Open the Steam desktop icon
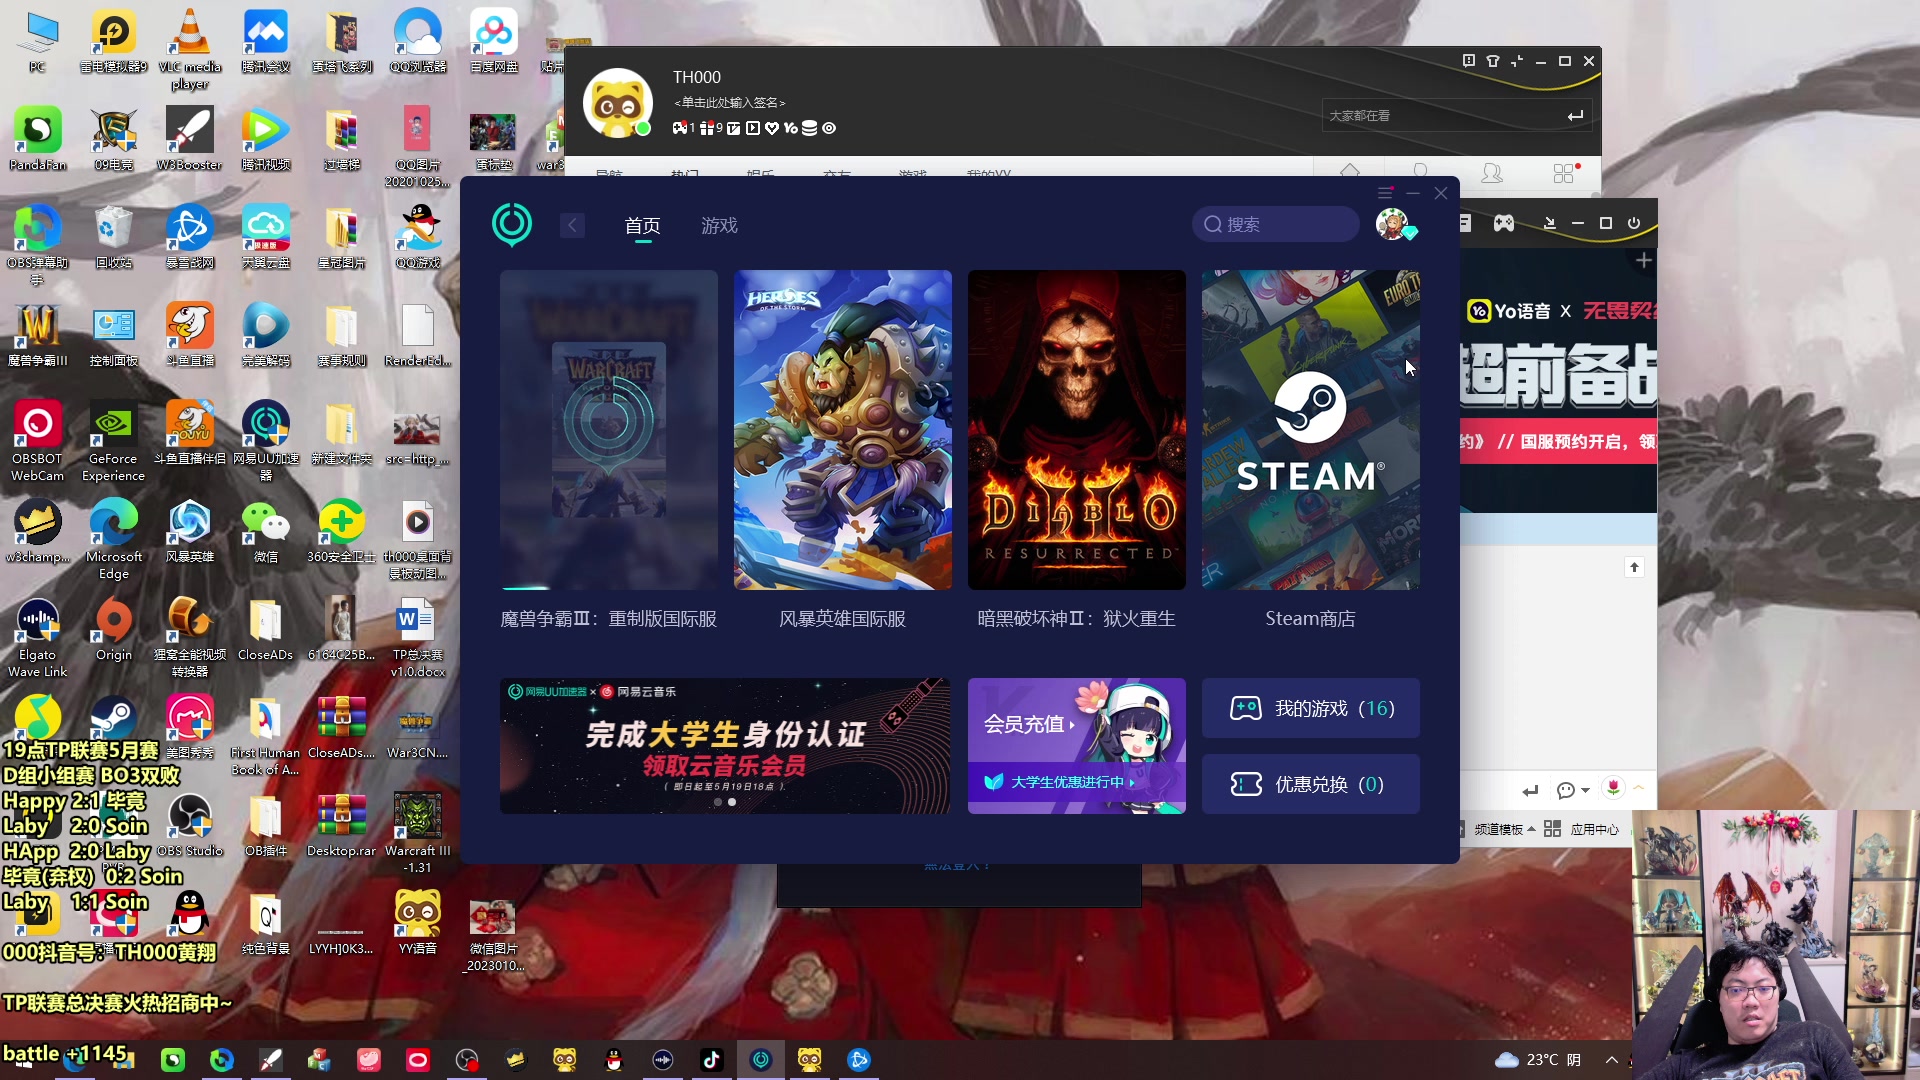 tap(114, 718)
